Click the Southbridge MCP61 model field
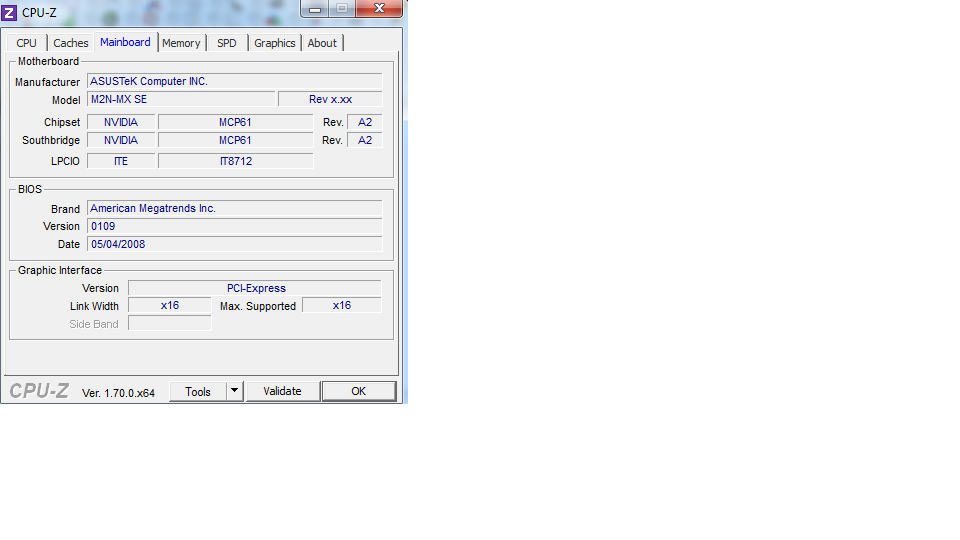 coord(236,140)
